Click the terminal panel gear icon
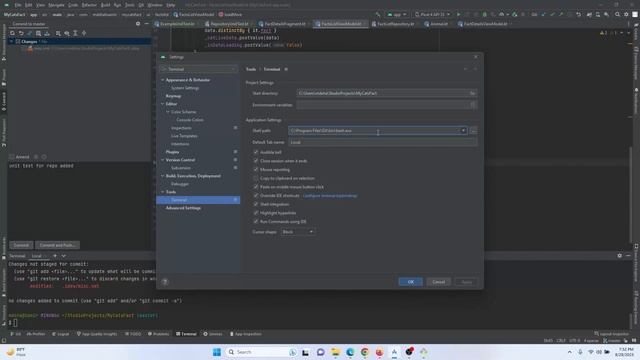640x360 pixels. (620, 256)
